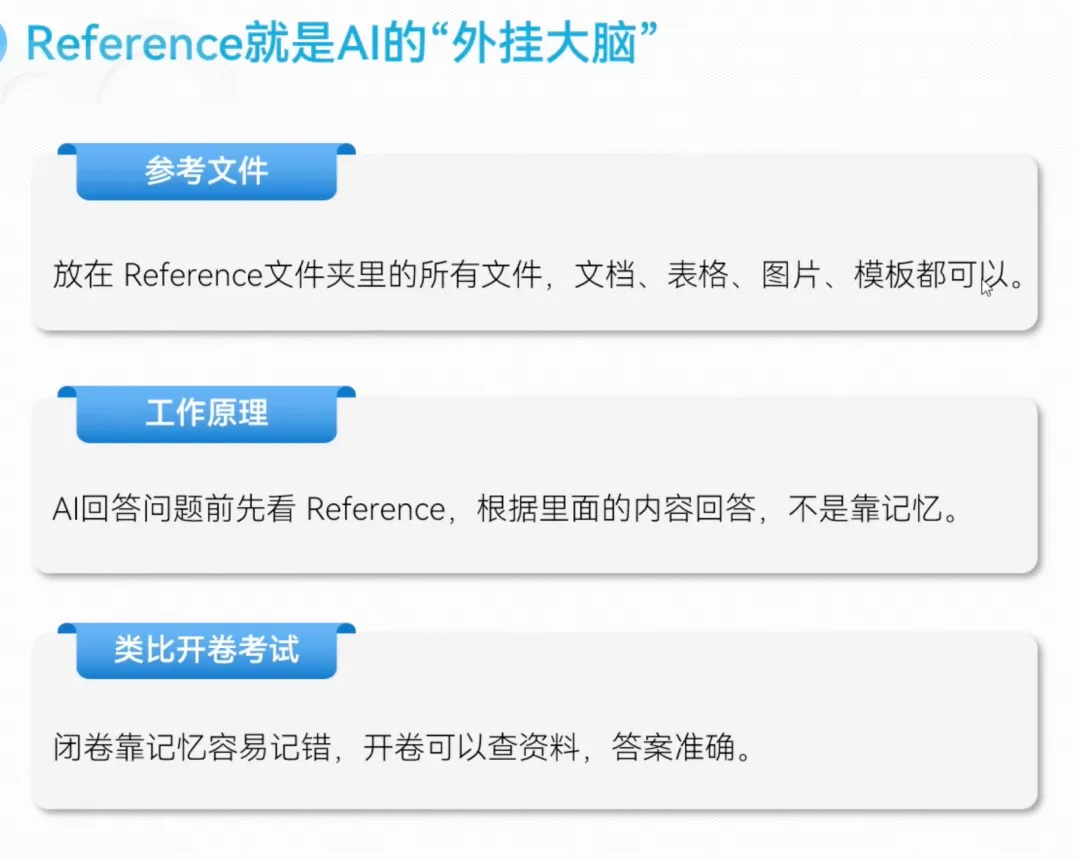Click the left ribbon fold of 参考文件 banner

coord(67,149)
